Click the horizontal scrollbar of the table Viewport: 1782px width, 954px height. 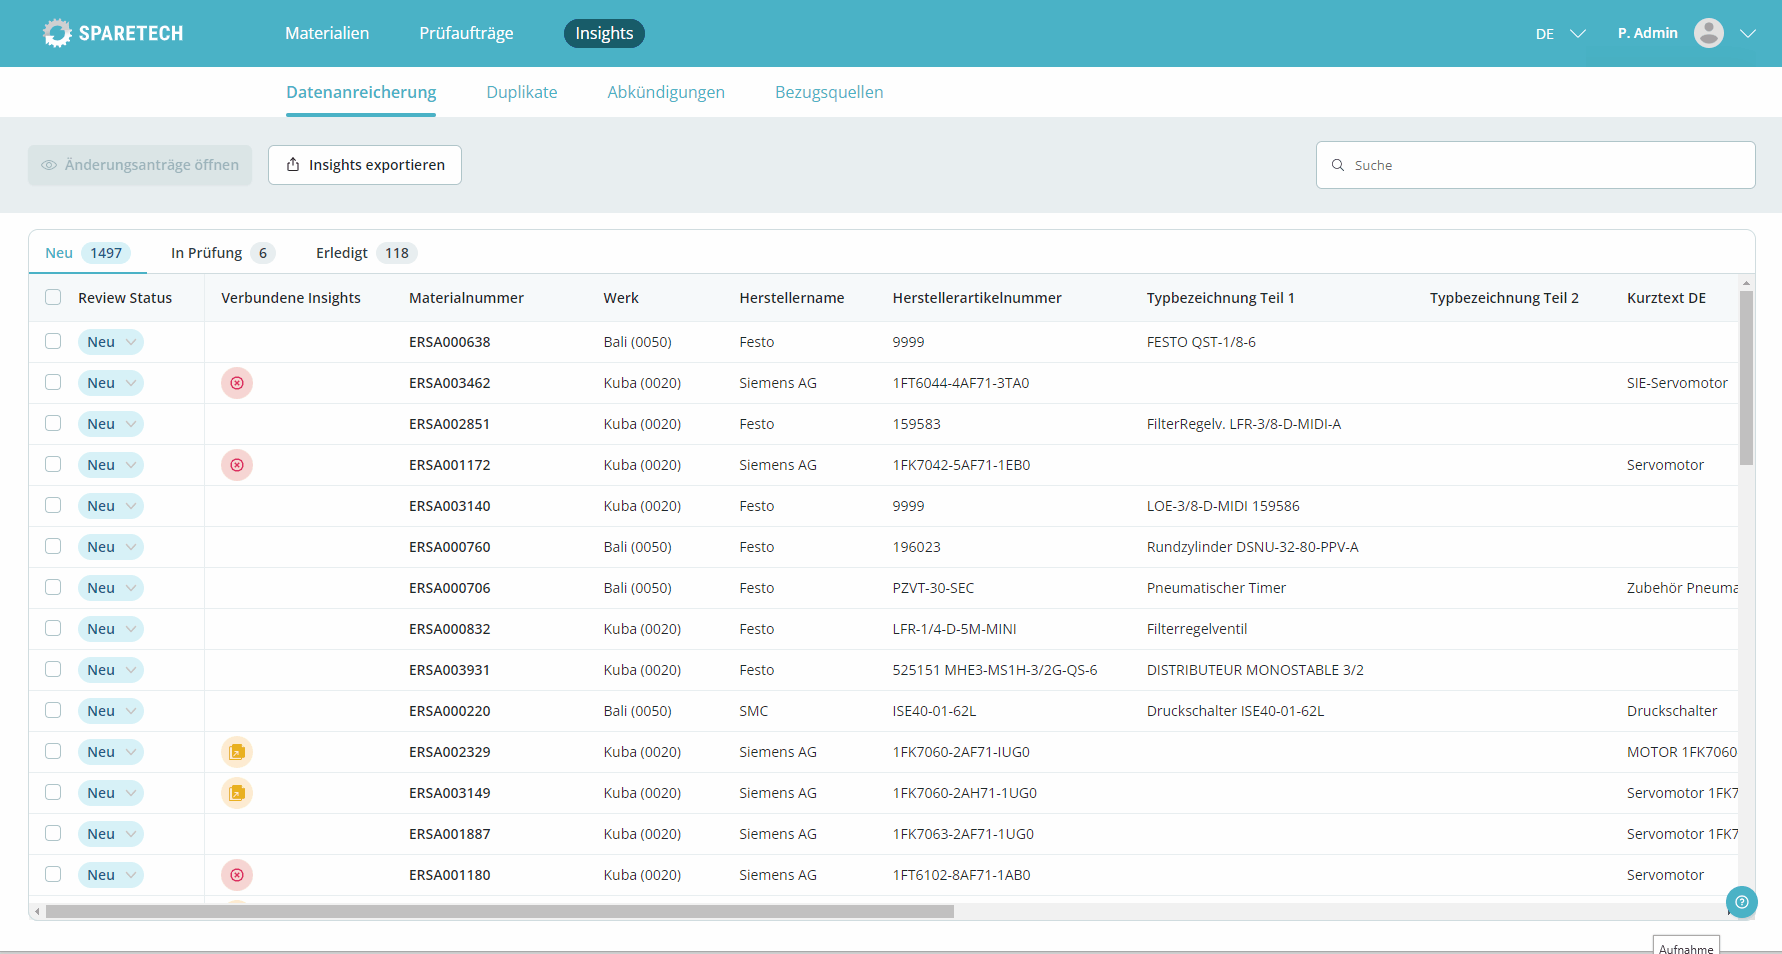(500, 911)
